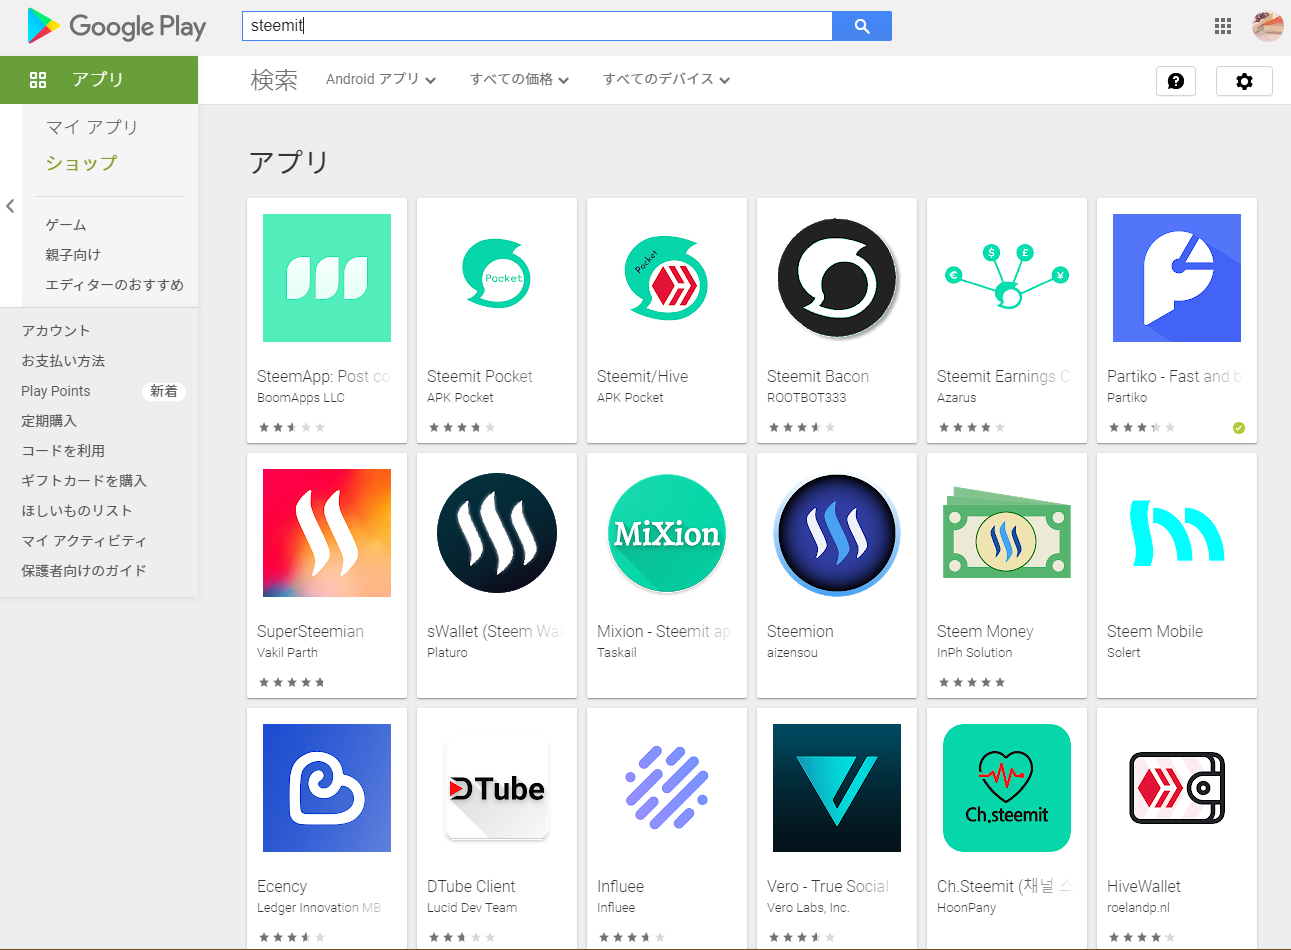The height and width of the screenshot is (950, 1291).
Task: Expand the すべての価格 price dropdown
Action: 520,79
